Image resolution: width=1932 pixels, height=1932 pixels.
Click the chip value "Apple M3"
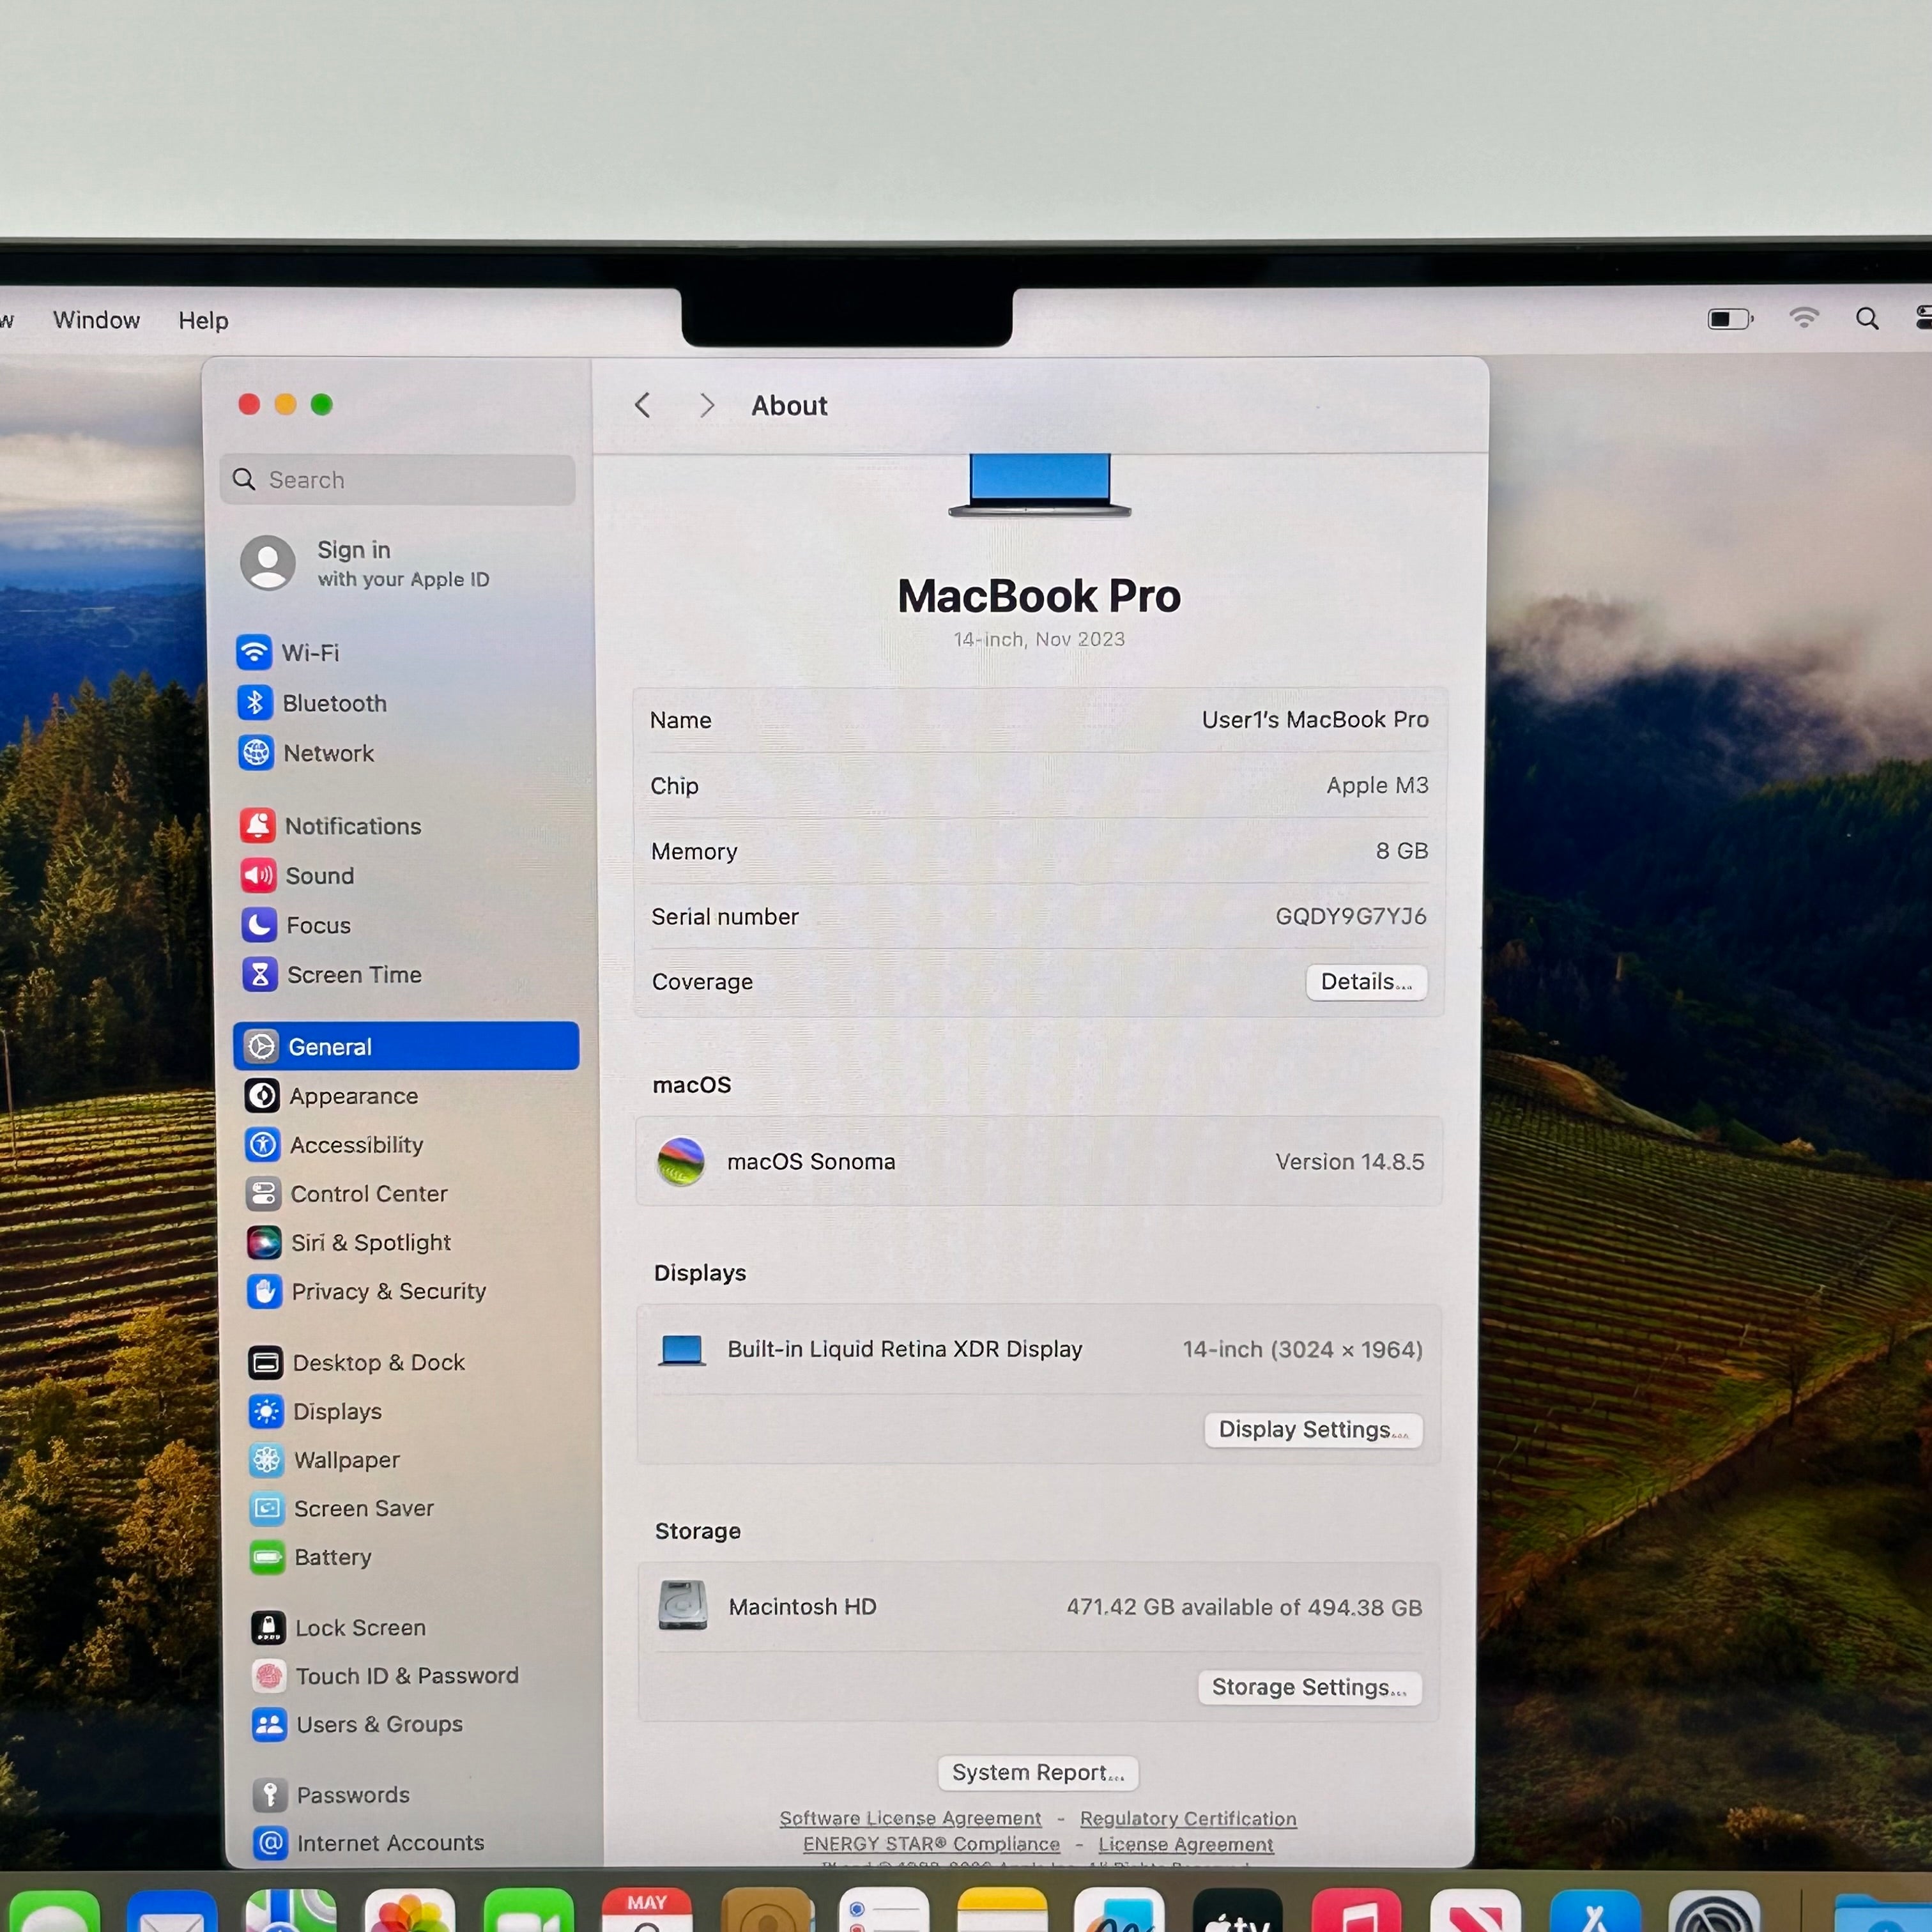tap(1377, 785)
